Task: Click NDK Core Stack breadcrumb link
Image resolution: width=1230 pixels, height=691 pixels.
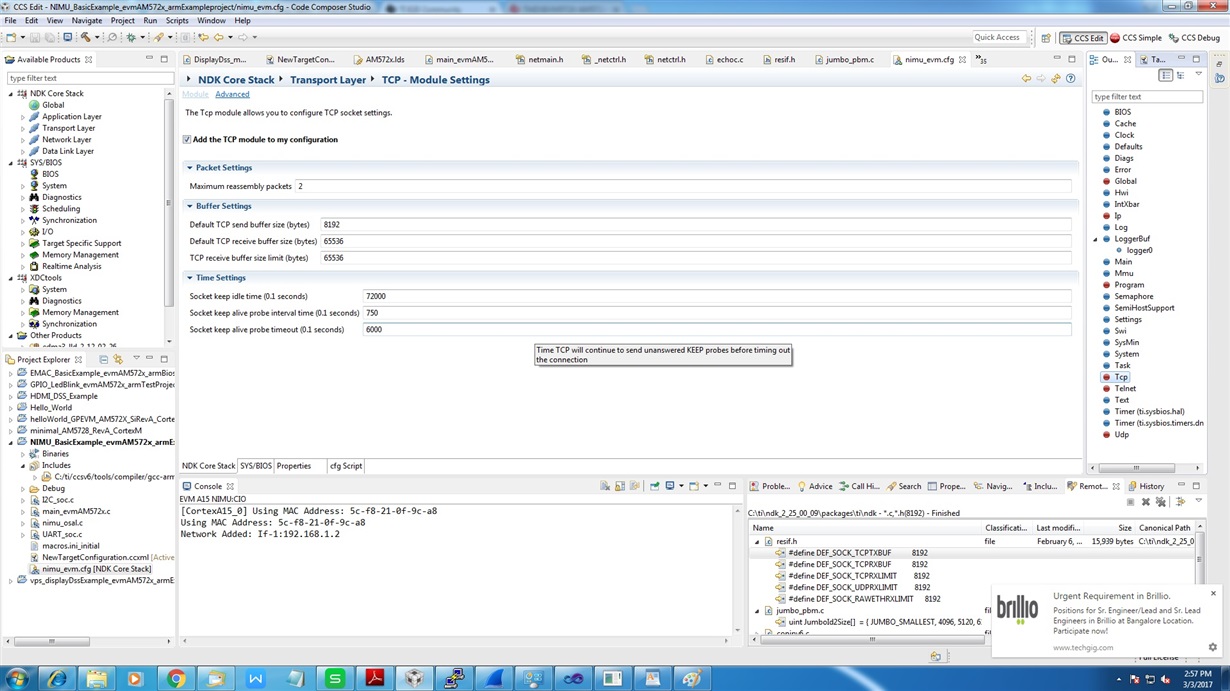Action: (x=236, y=80)
